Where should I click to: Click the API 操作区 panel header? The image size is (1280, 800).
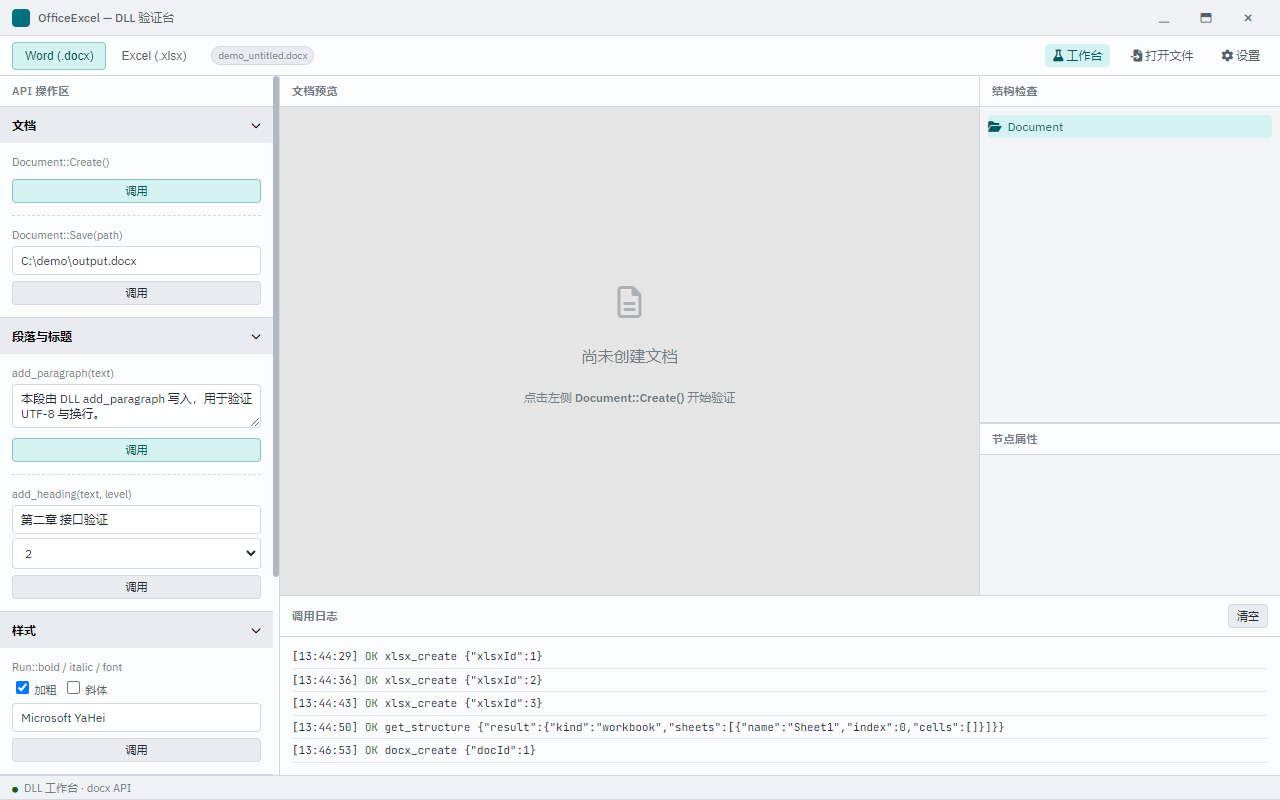(x=136, y=91)
